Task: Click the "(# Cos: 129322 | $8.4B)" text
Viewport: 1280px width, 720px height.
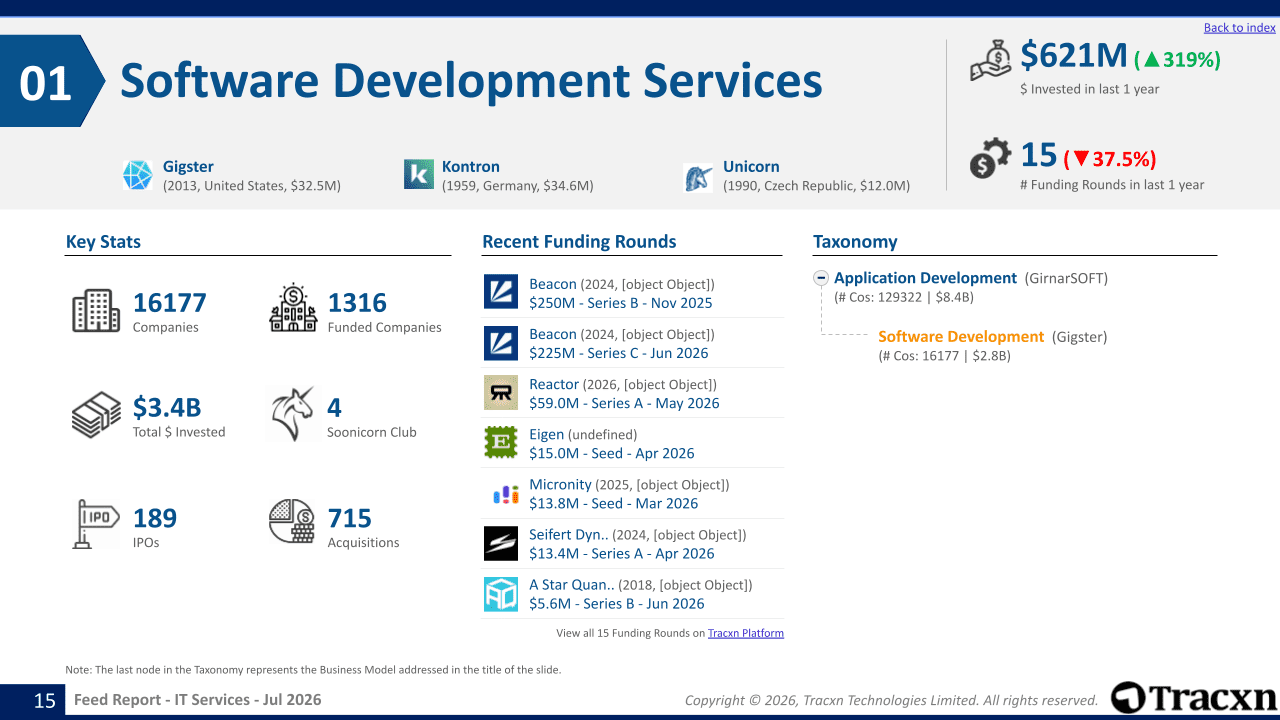Action: click(x=904, y=297)
